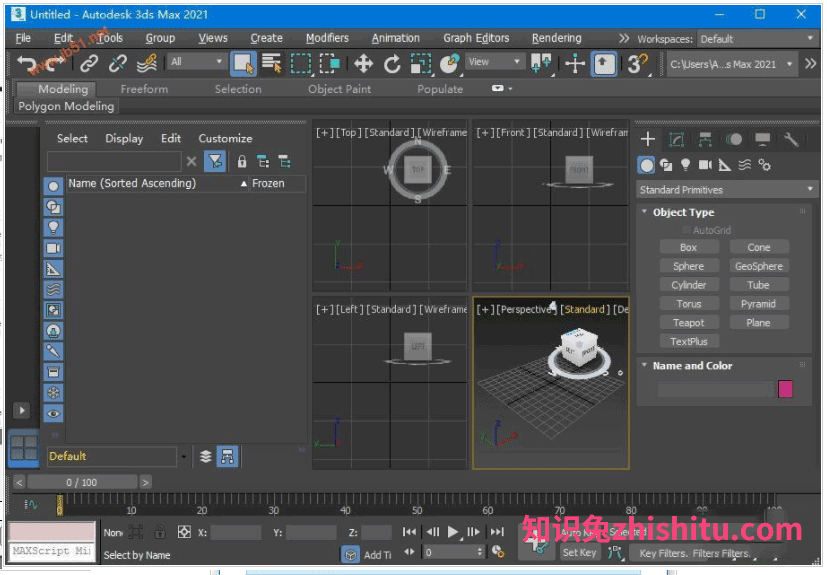The image size is (827, 575).
Task: Click the 0 / 100 time slider
Action: click(x=82, y=482)
